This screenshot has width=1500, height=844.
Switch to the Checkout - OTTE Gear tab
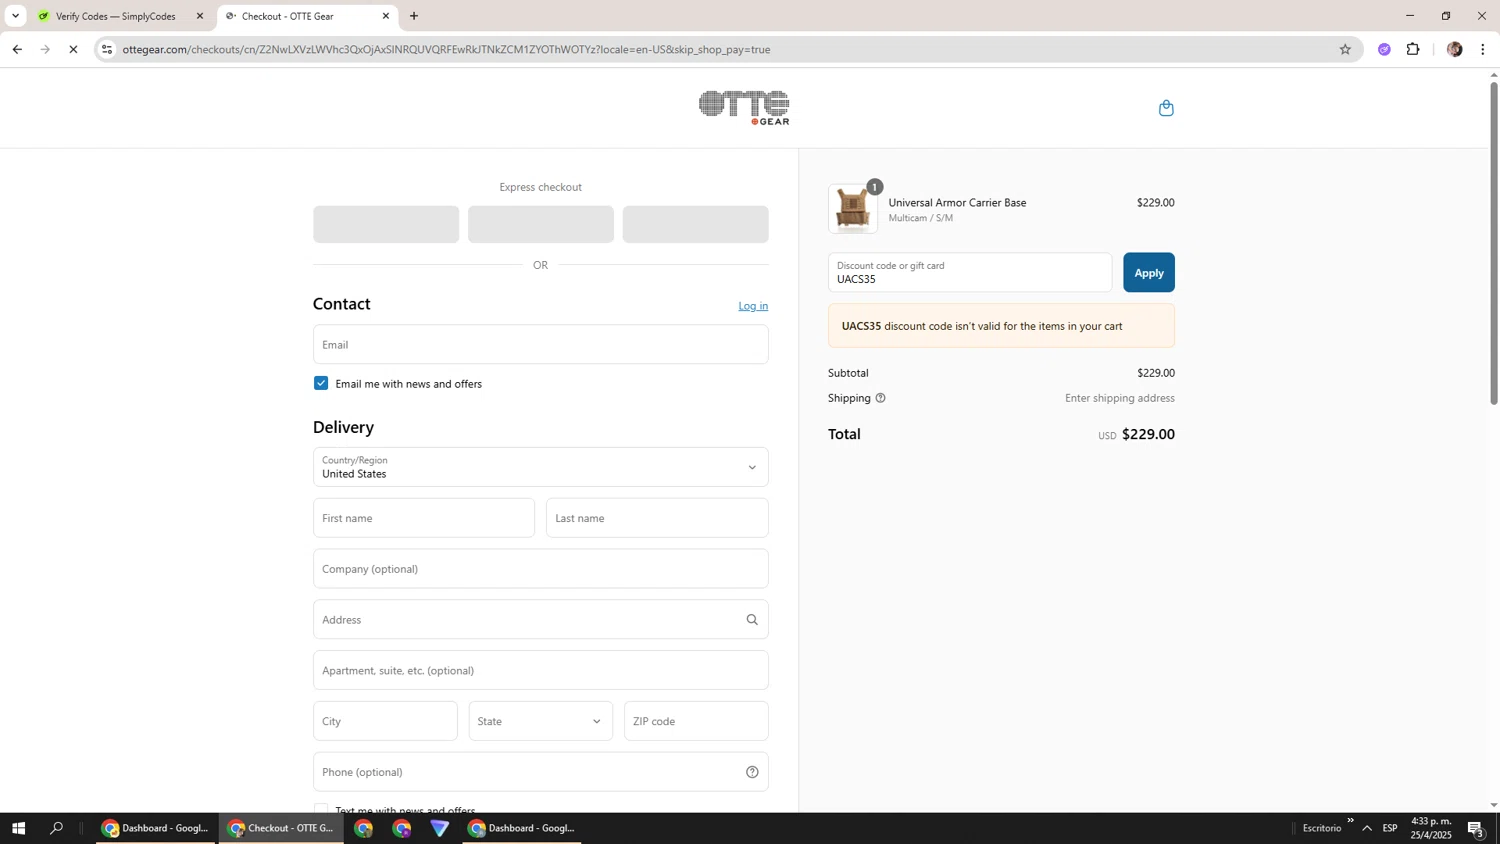307,16
